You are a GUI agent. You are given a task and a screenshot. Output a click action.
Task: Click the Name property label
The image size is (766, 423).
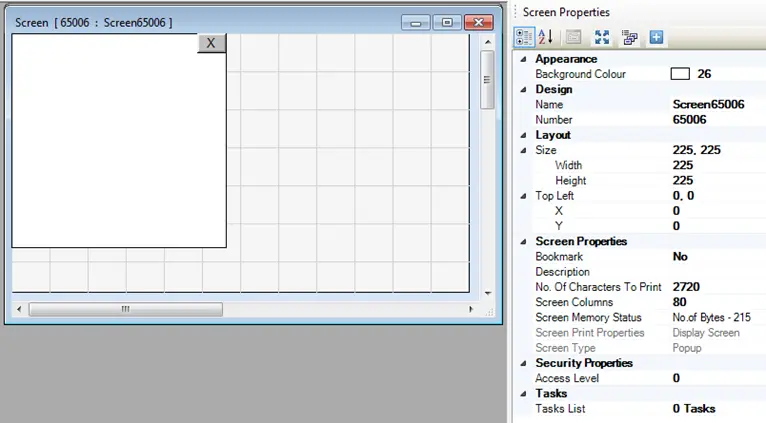pos(549,105)
